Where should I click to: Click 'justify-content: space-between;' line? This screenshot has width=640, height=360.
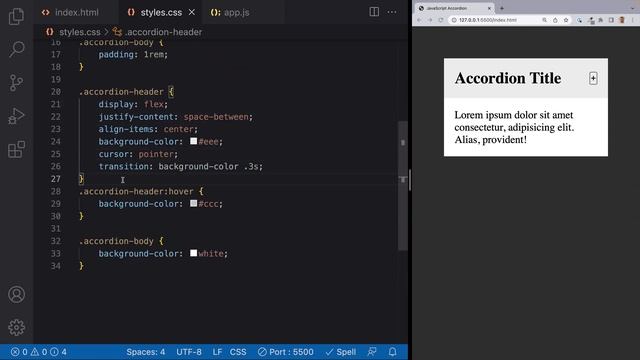pyautogui.click(x=176, y=117)
